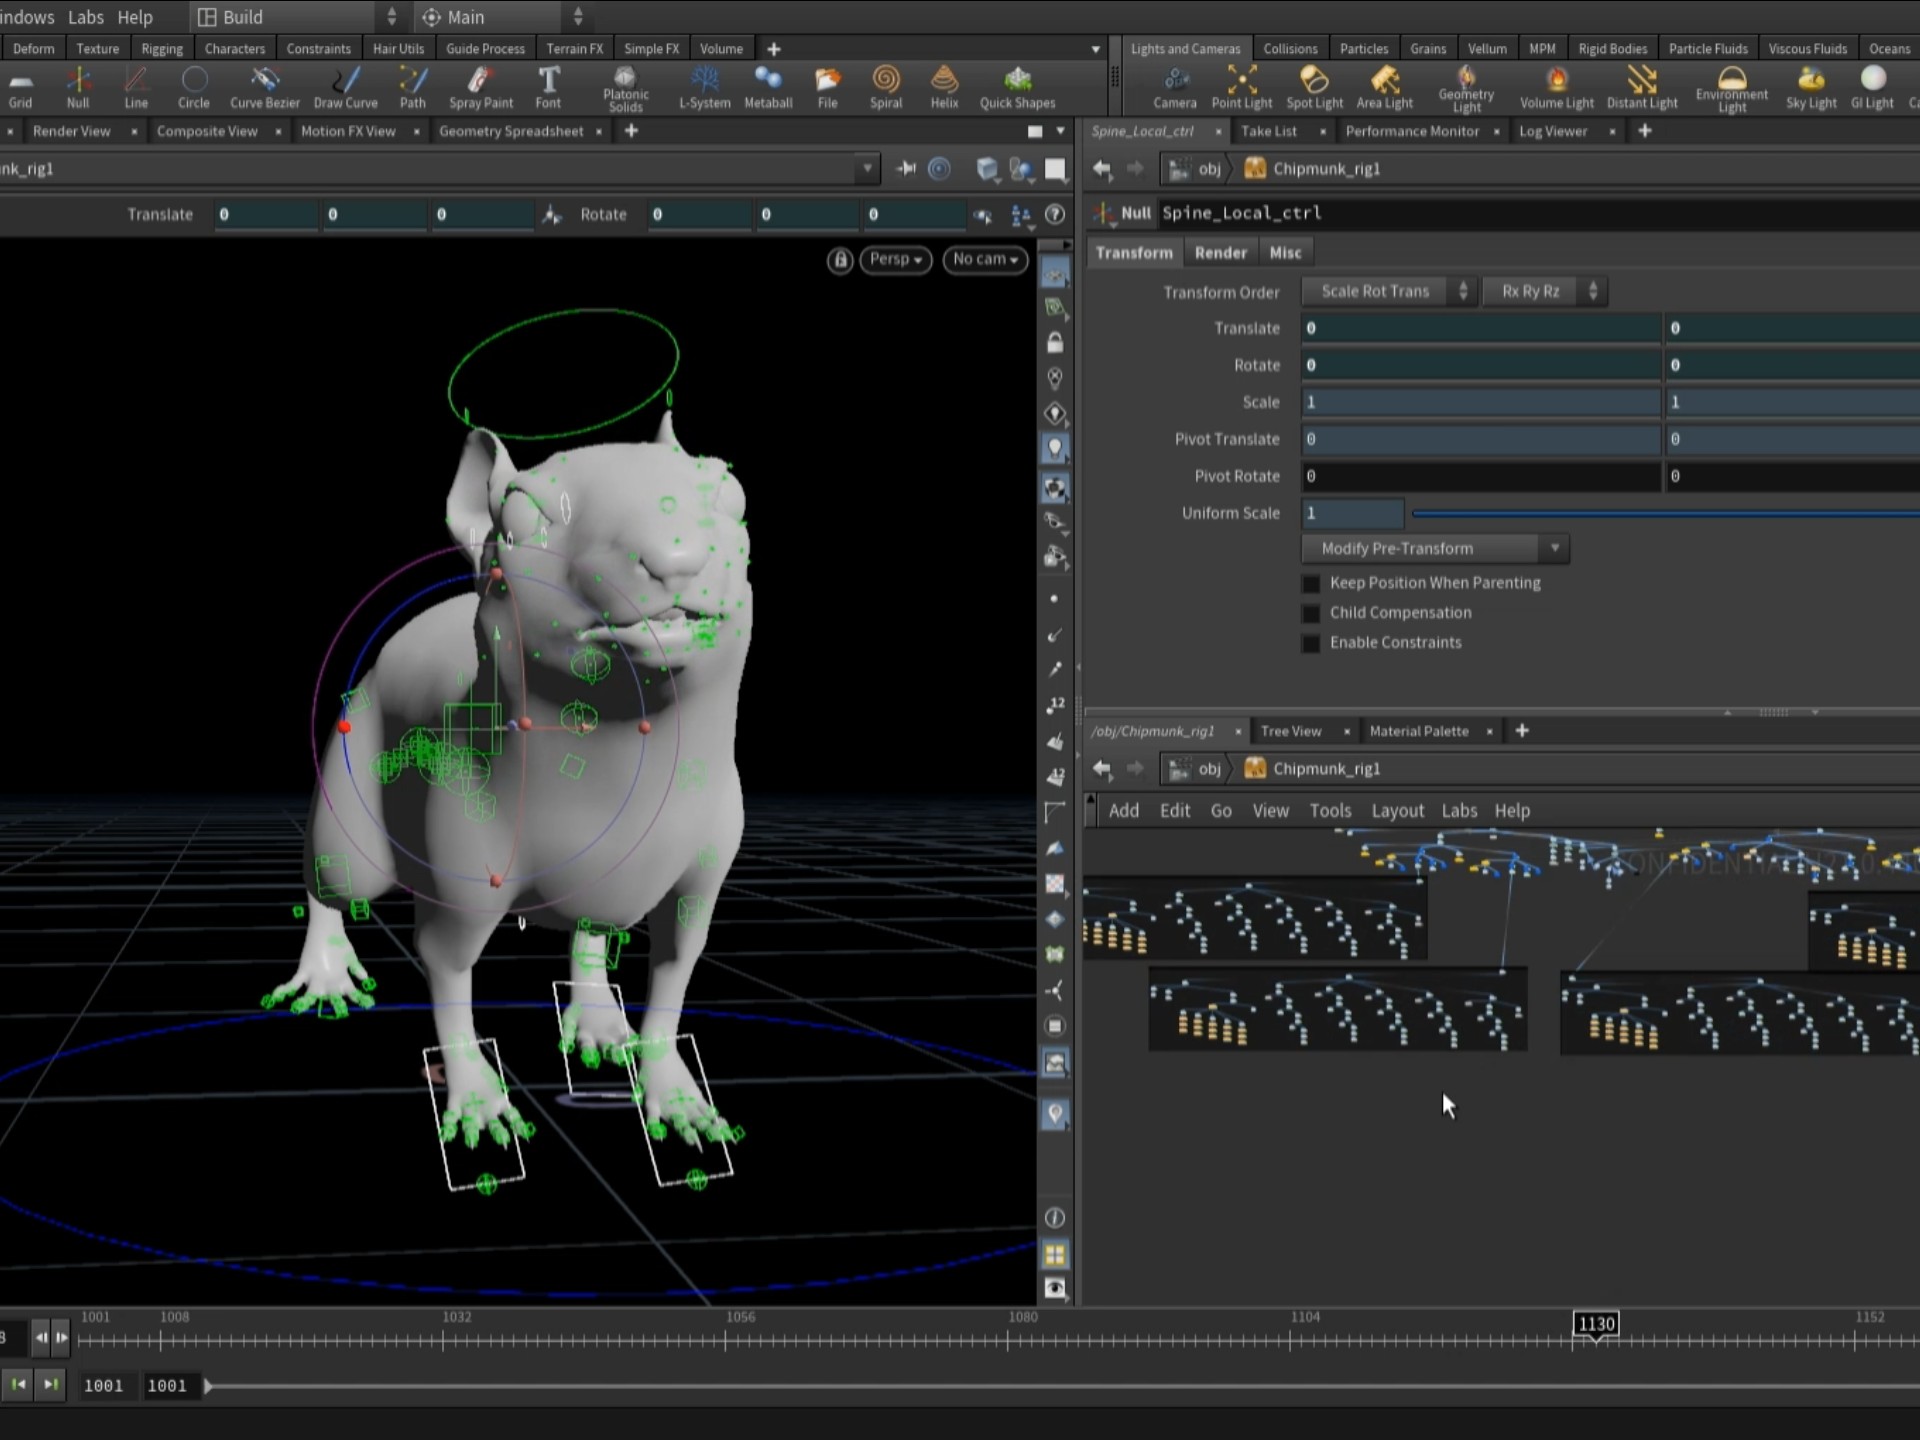
Task: Select the Circle shelf tool
Action: pyautogui.click(x=194, y=87)
